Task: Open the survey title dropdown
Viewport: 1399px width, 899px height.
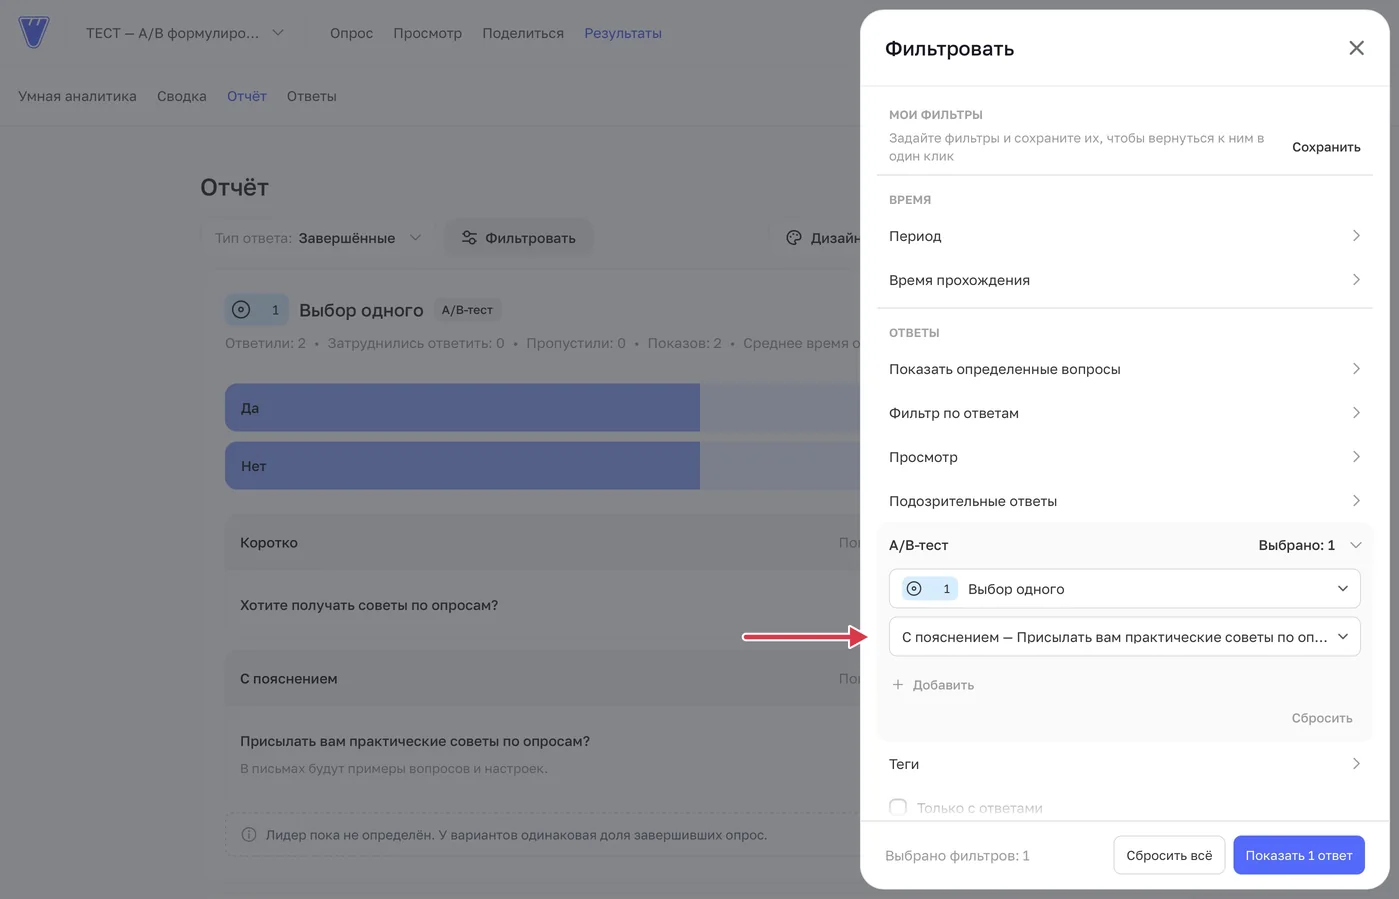Action: tap(185, 33)
